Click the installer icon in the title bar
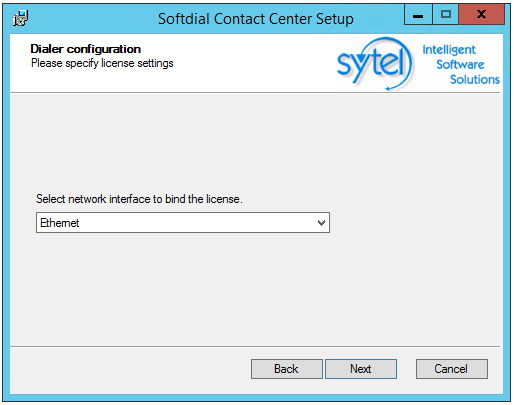Image resolution: width=514 pixels, height=405 pixels. point(20,18)
